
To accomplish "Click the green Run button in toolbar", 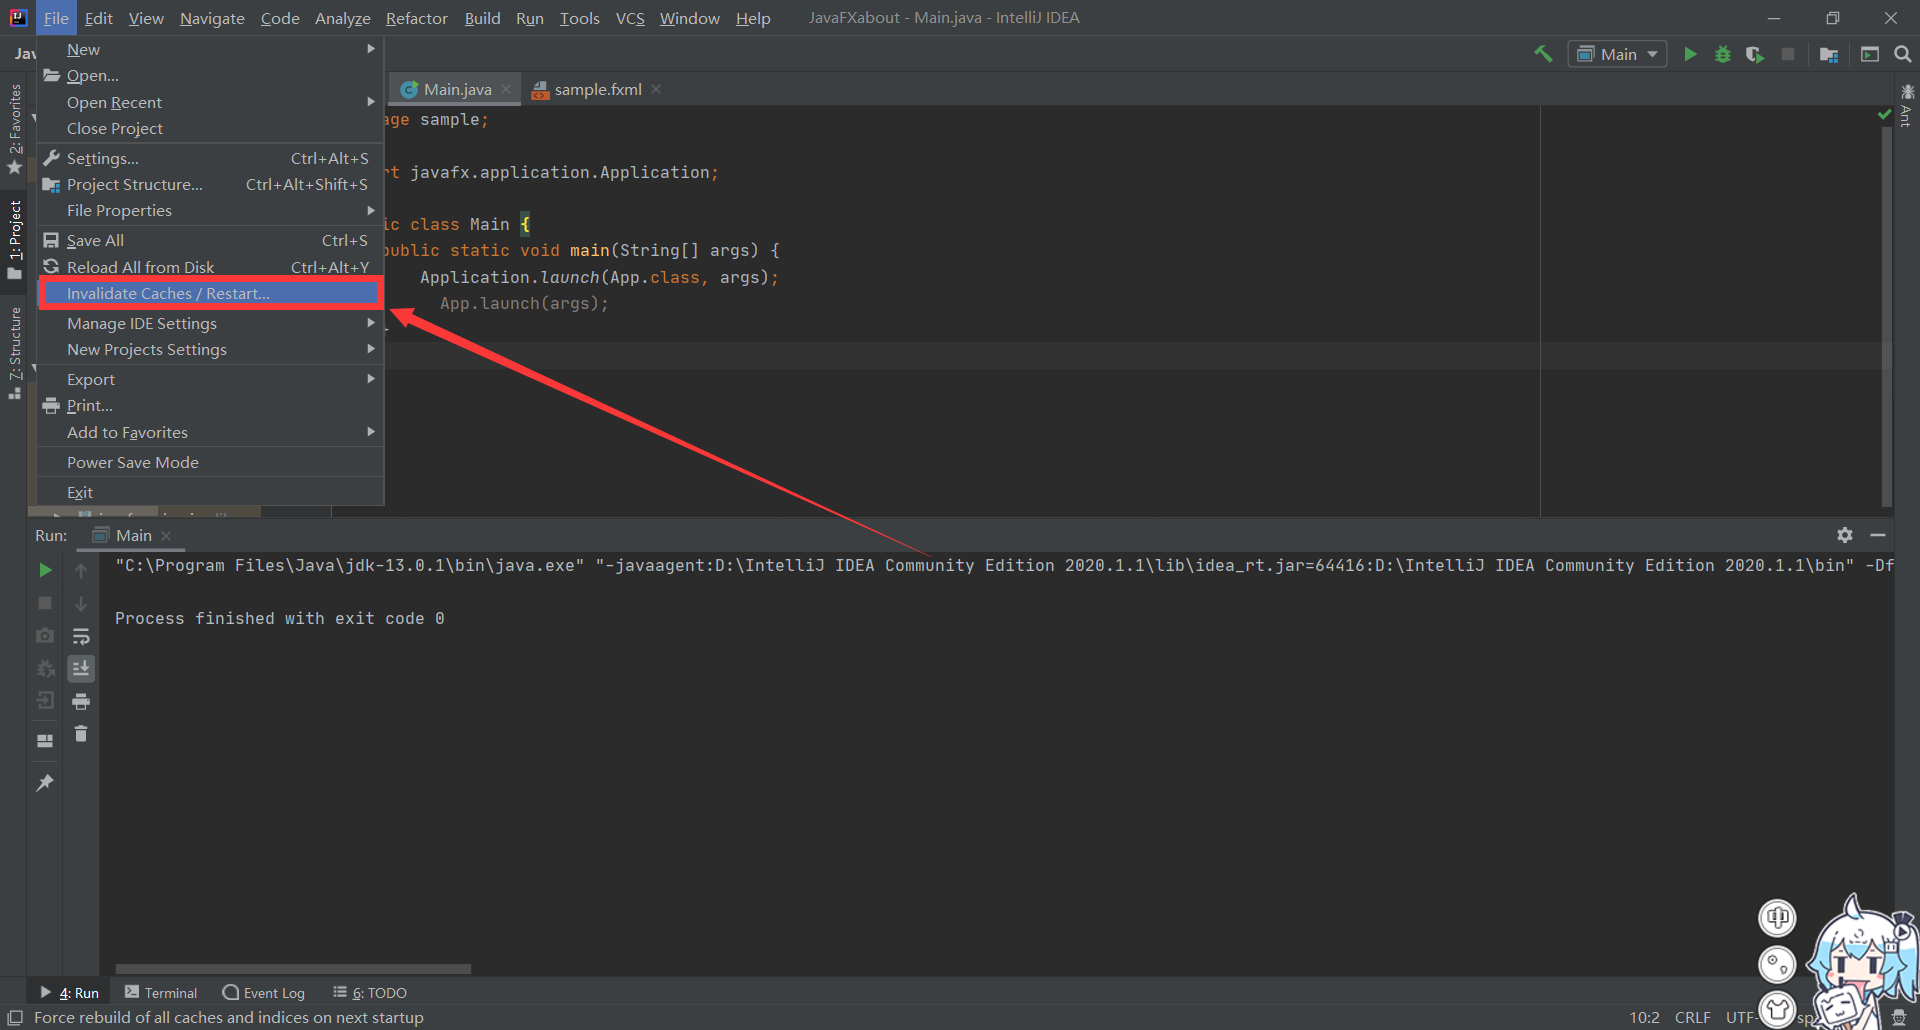I will coord(1690,54).
